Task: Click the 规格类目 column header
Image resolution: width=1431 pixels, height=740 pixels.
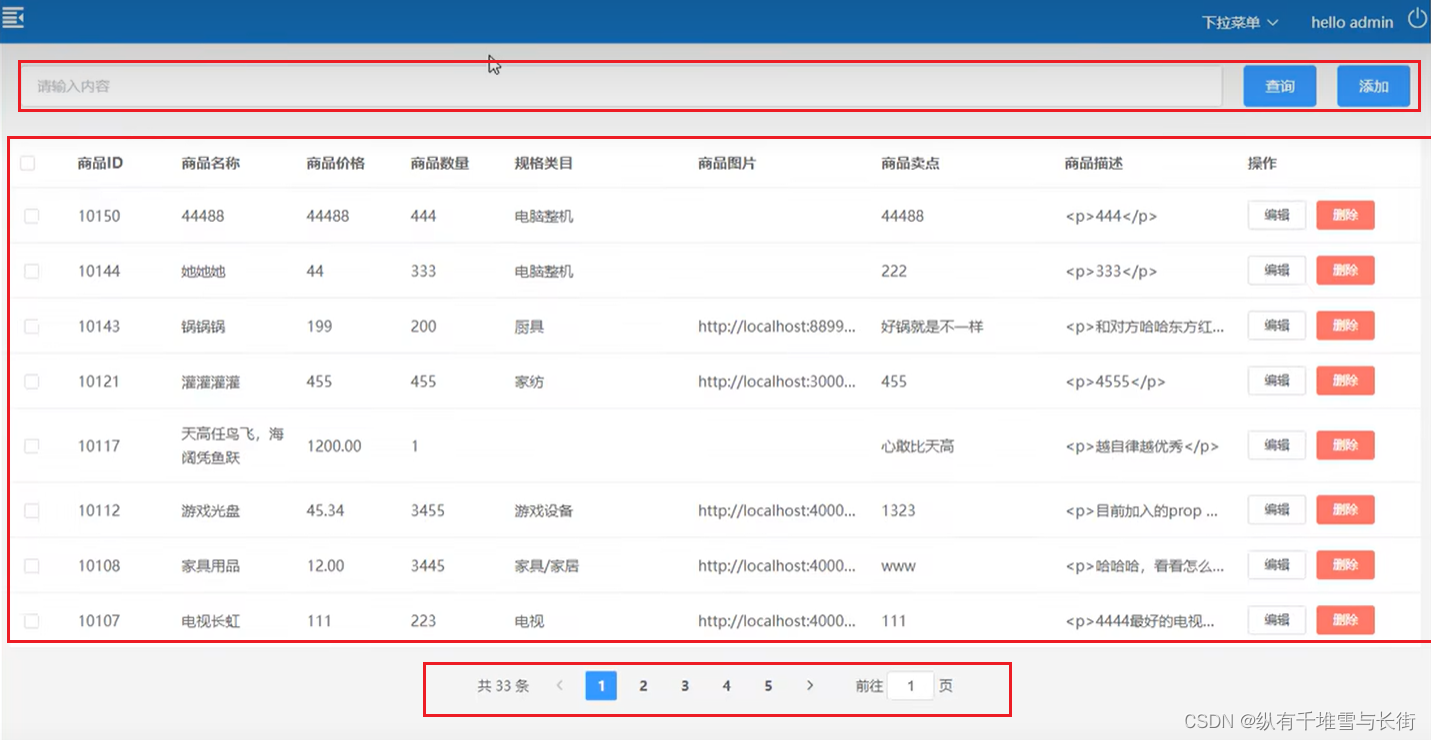Action: (544, 163)
